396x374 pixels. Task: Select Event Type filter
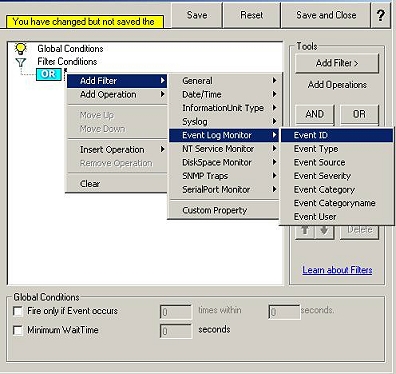coord(337,149)
